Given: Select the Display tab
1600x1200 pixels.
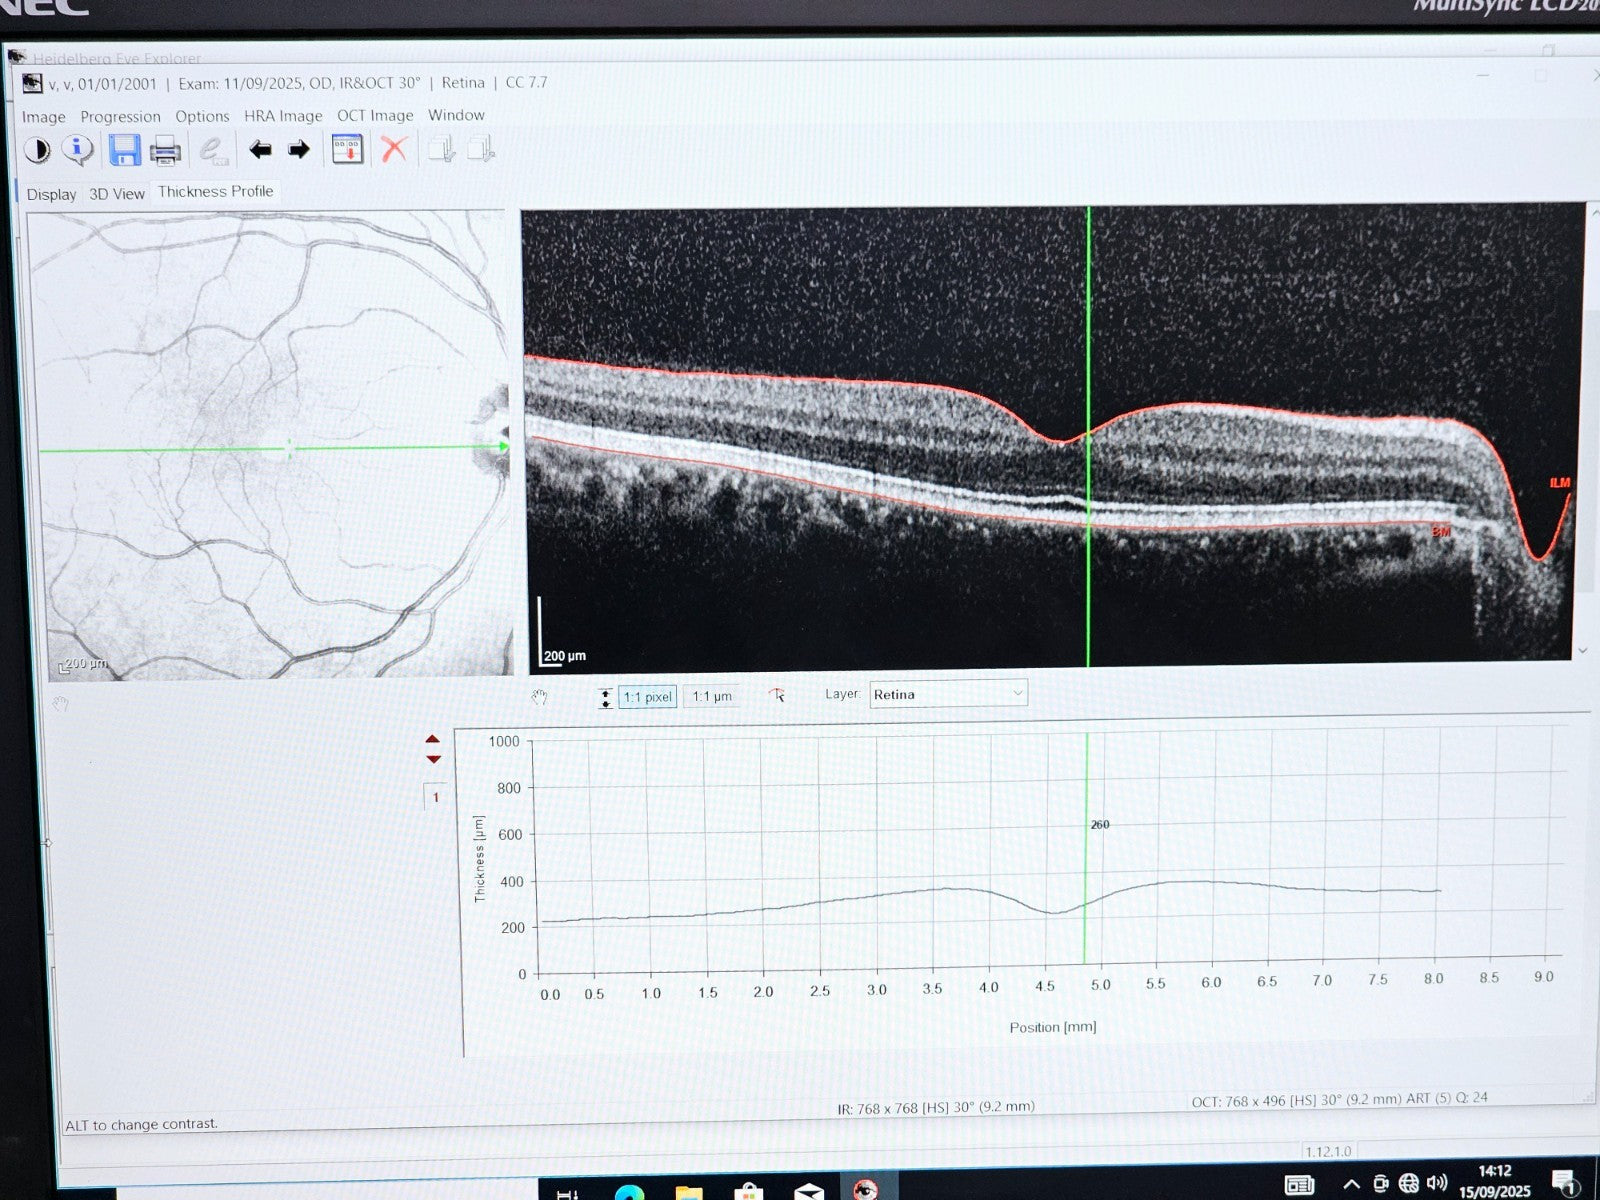Looking at the screenshot, I should click(x=52, y=194).
